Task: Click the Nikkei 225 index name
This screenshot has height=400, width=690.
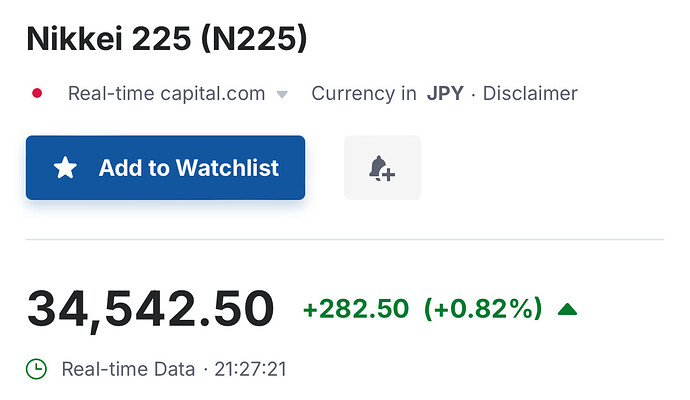Action: (x=106, y=39)
